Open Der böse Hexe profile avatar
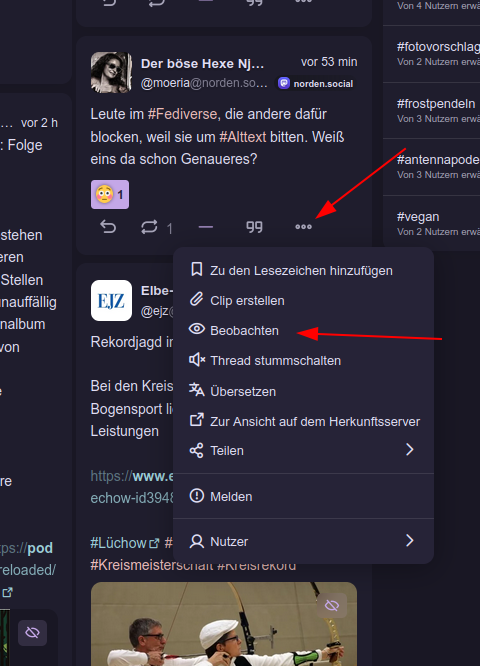This screenshot has height=666, width=480. tap(111, 72)
